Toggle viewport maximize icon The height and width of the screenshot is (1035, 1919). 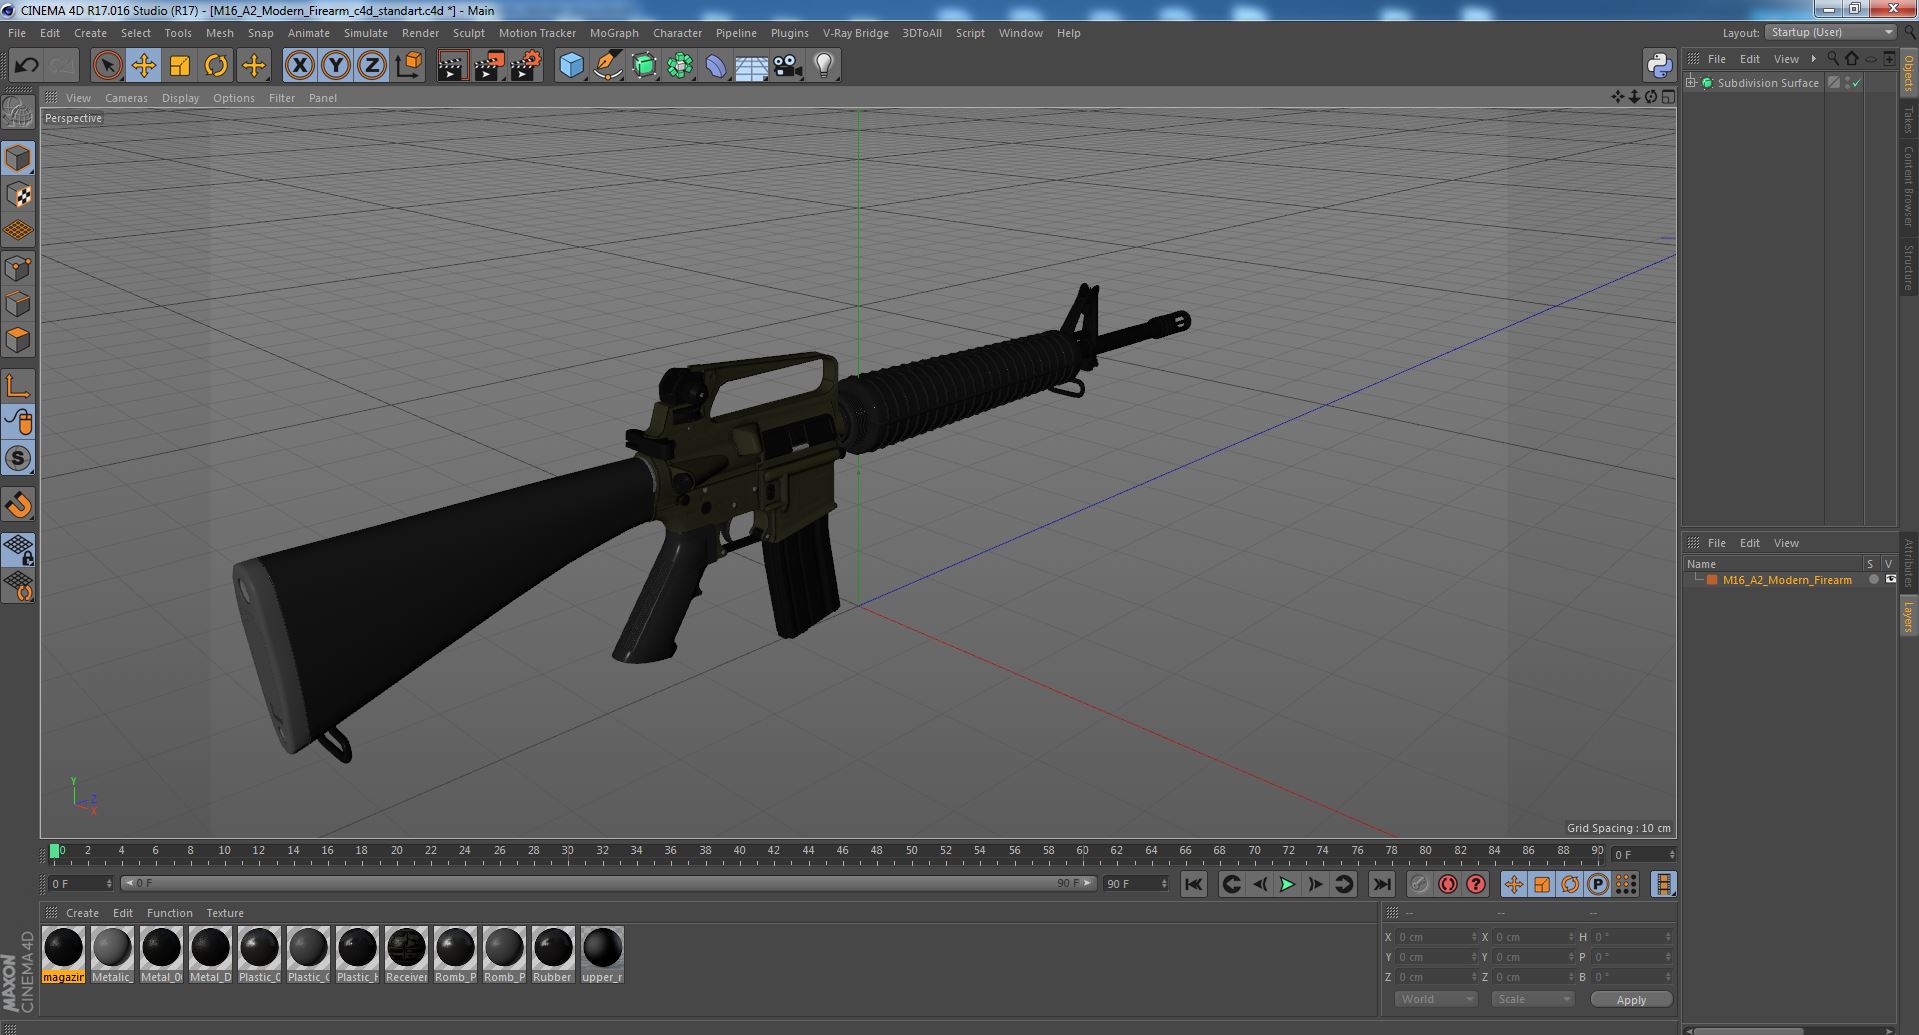coord(1667,97)
